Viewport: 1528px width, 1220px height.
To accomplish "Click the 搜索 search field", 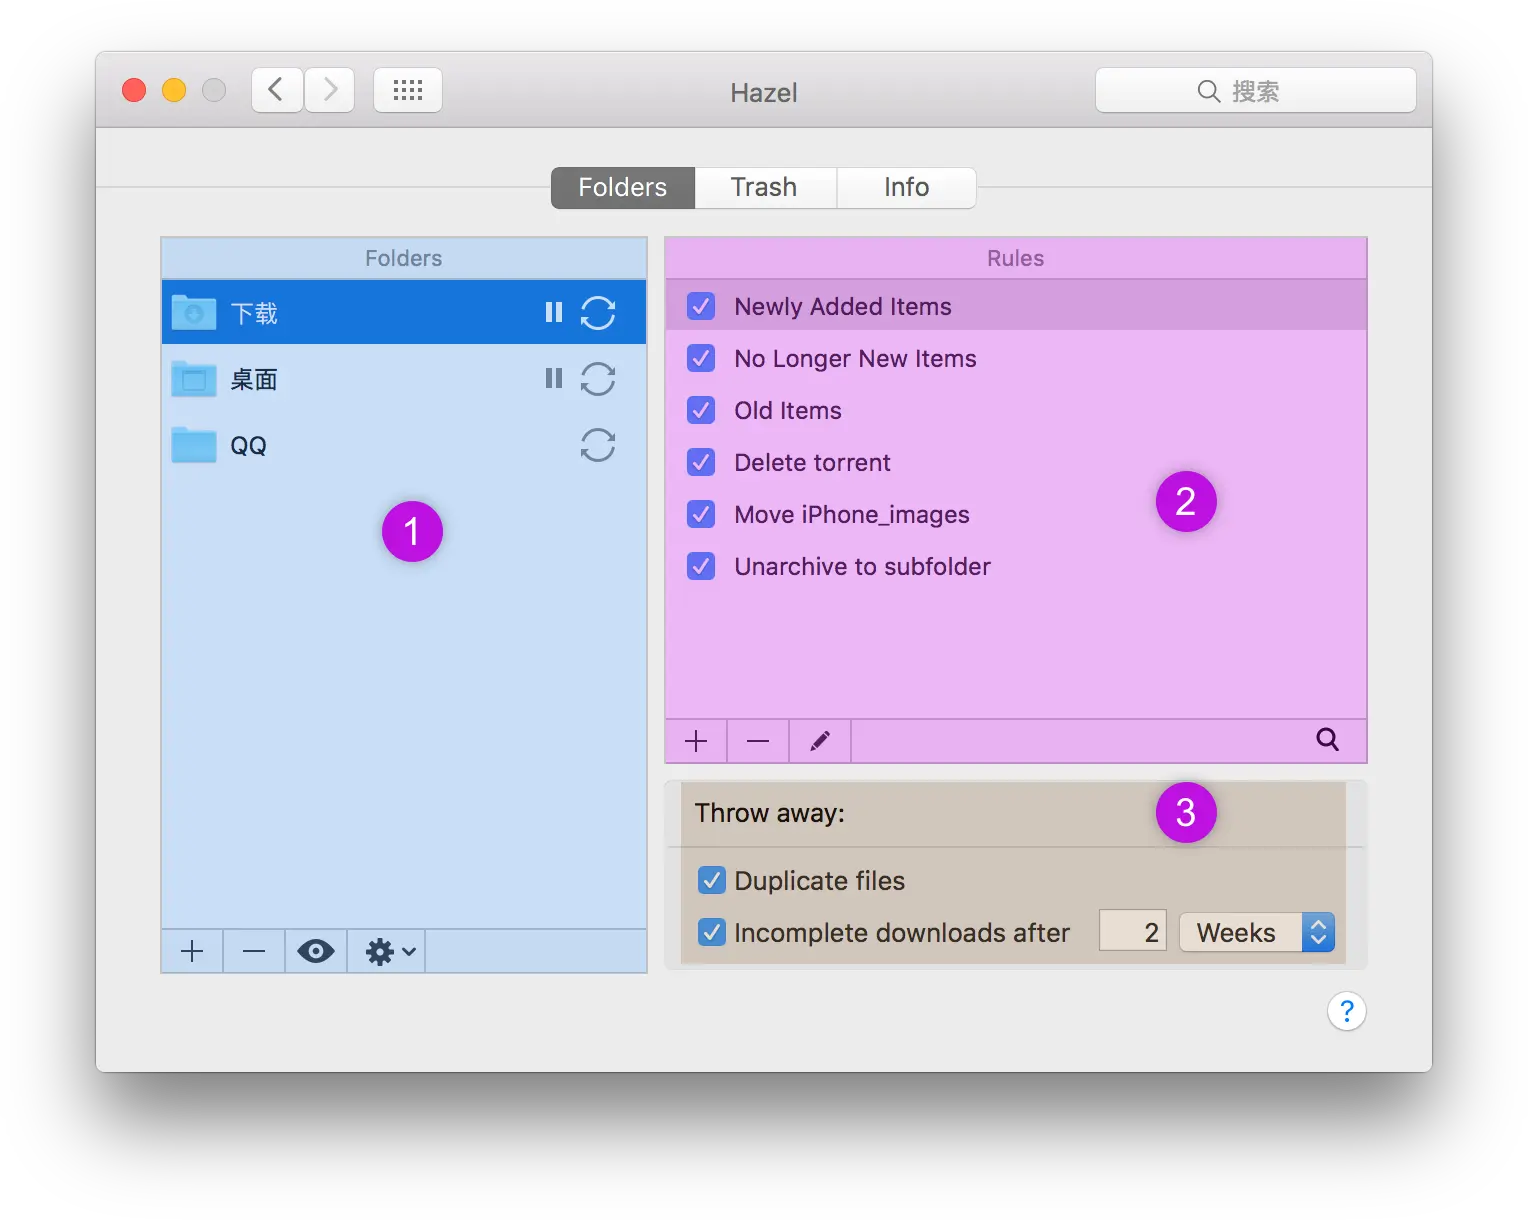I will 1256,90.
